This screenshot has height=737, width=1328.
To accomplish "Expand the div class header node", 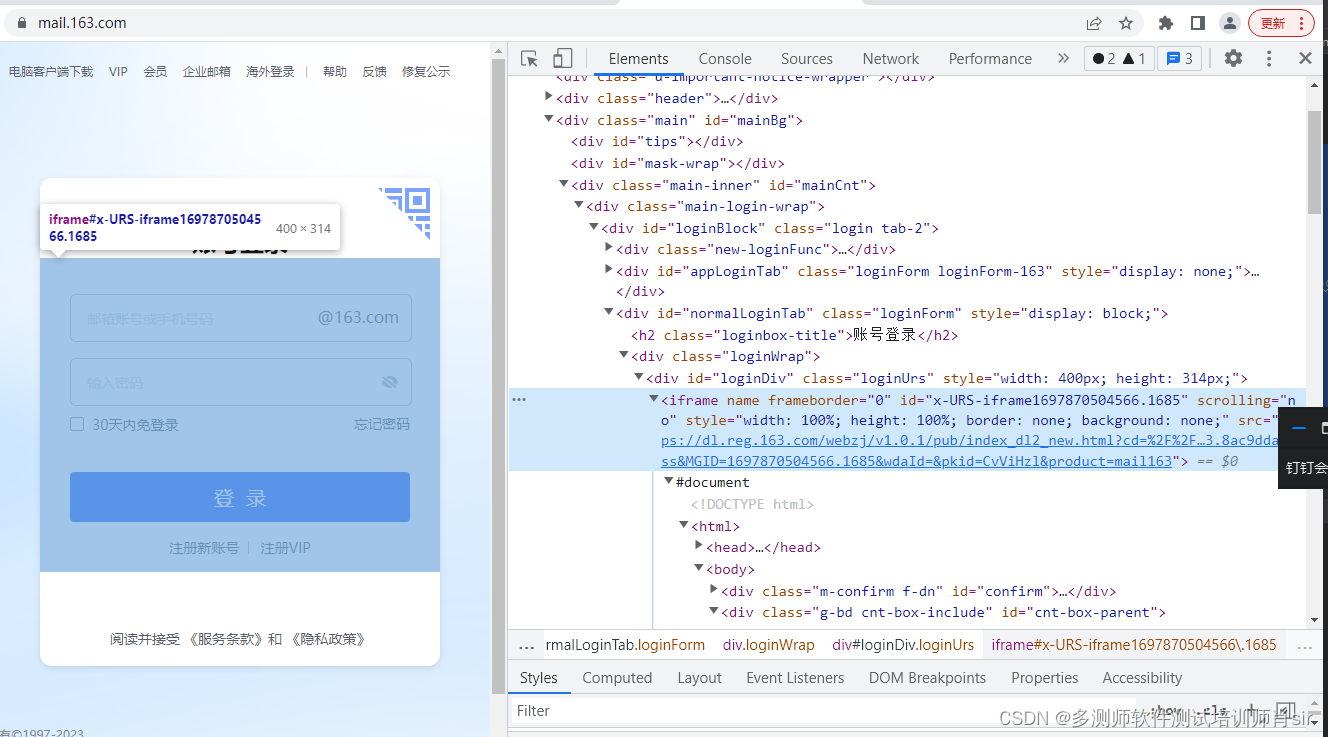I will coord(549,97).
